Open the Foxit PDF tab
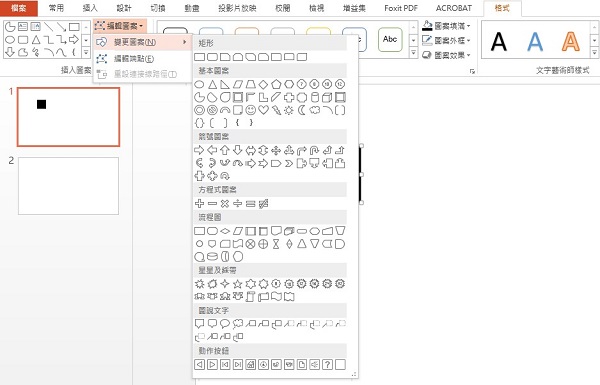 pos(401,8)
